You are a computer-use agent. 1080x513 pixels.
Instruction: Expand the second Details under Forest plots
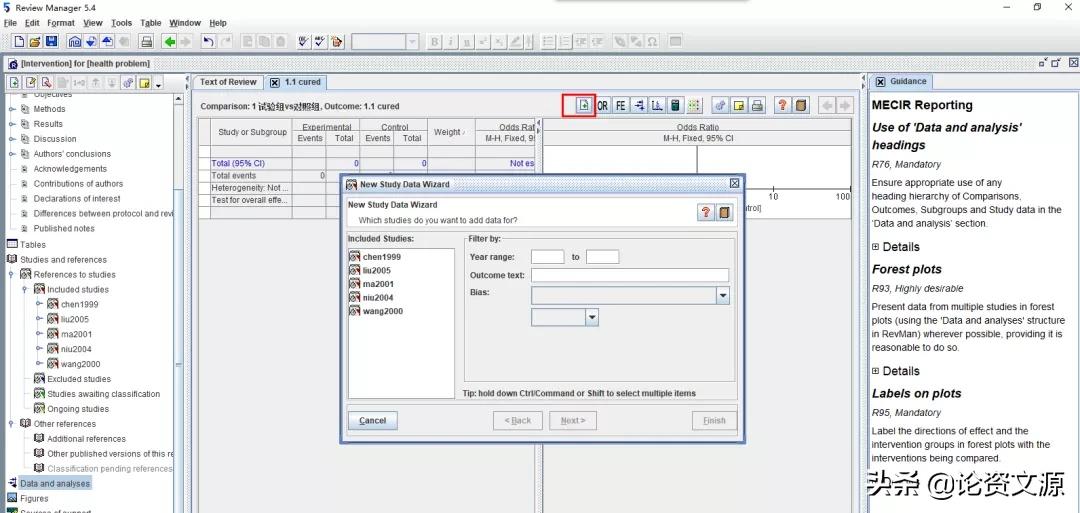click(x=875, y=371)
